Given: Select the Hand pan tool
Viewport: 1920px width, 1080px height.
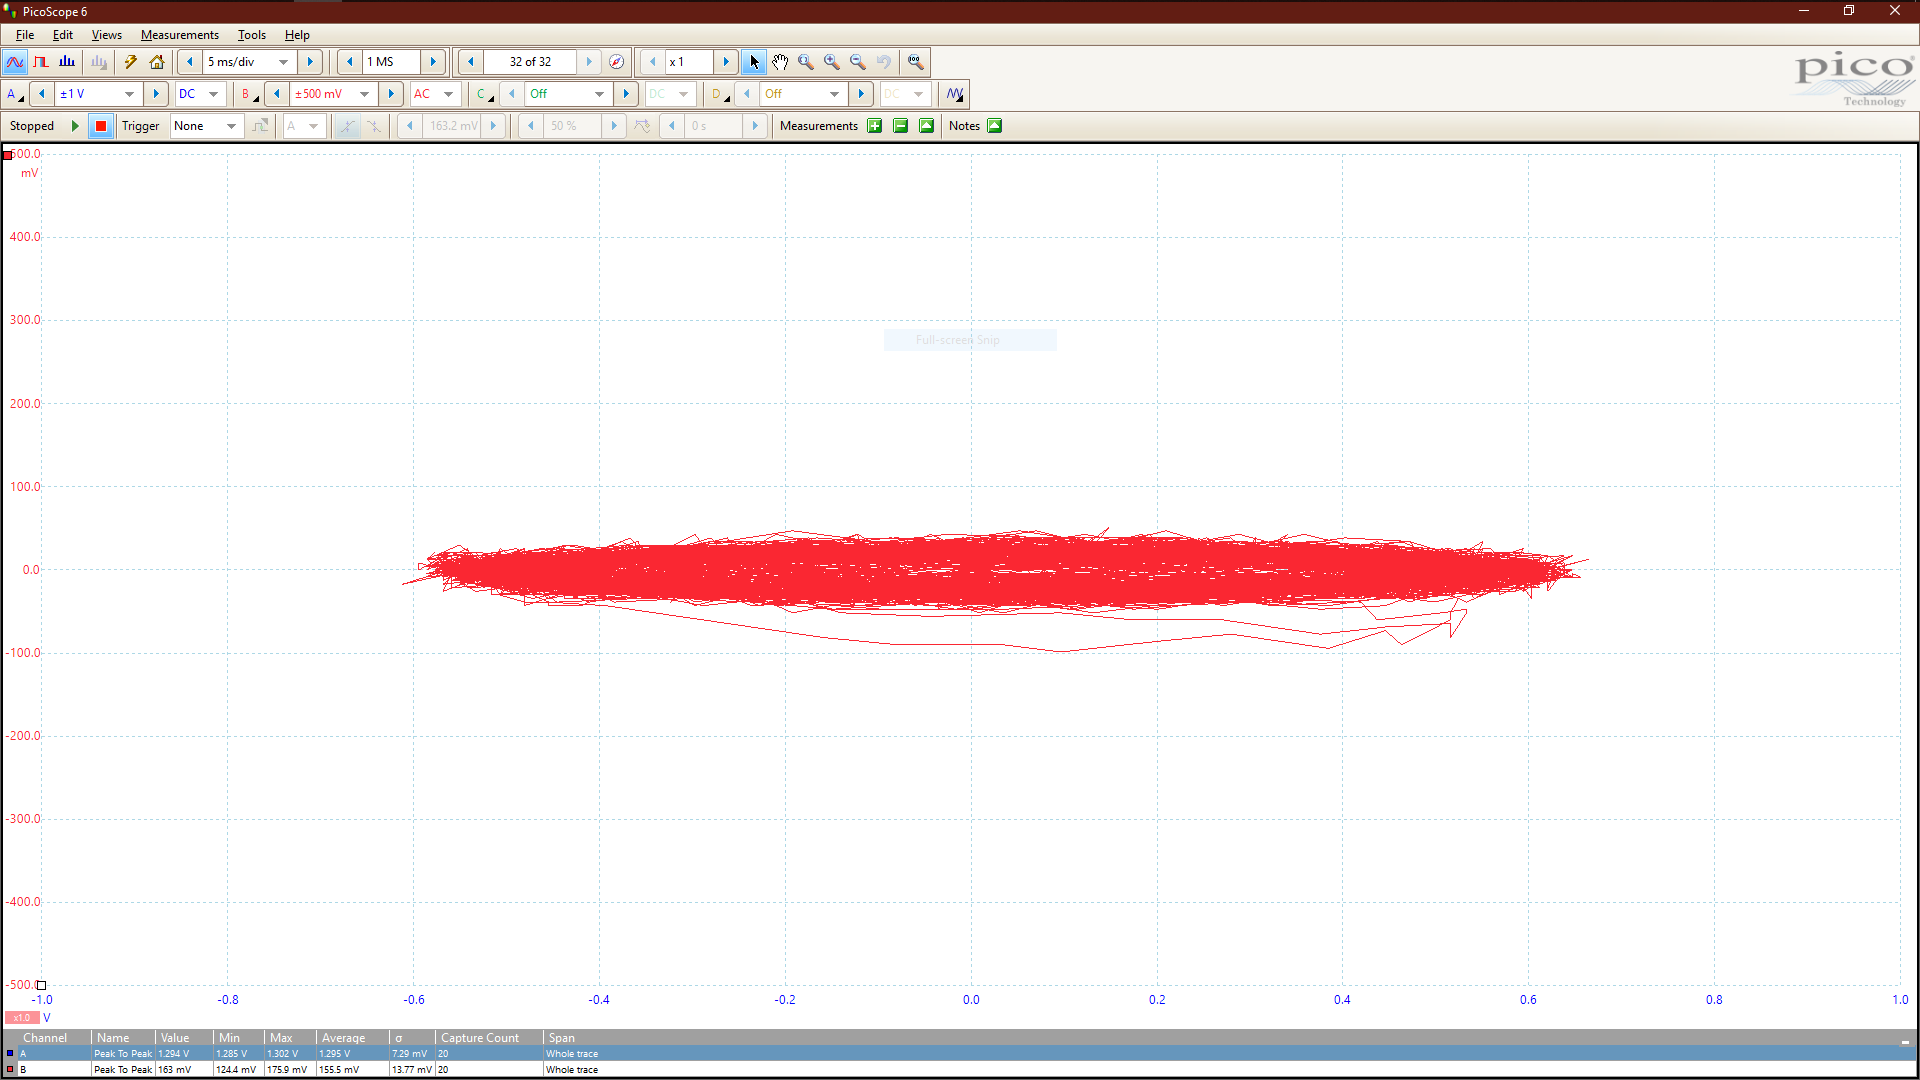Looking at the screenshot, I should pos(780,62).
